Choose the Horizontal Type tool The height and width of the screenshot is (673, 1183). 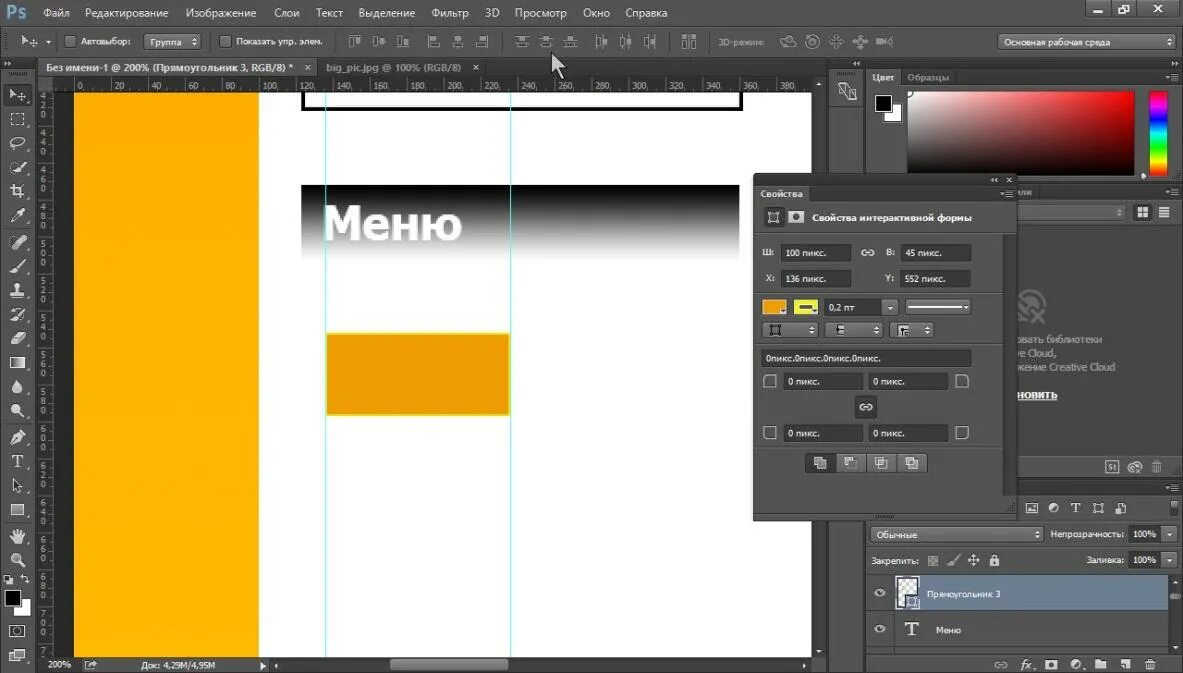[17, 461]
